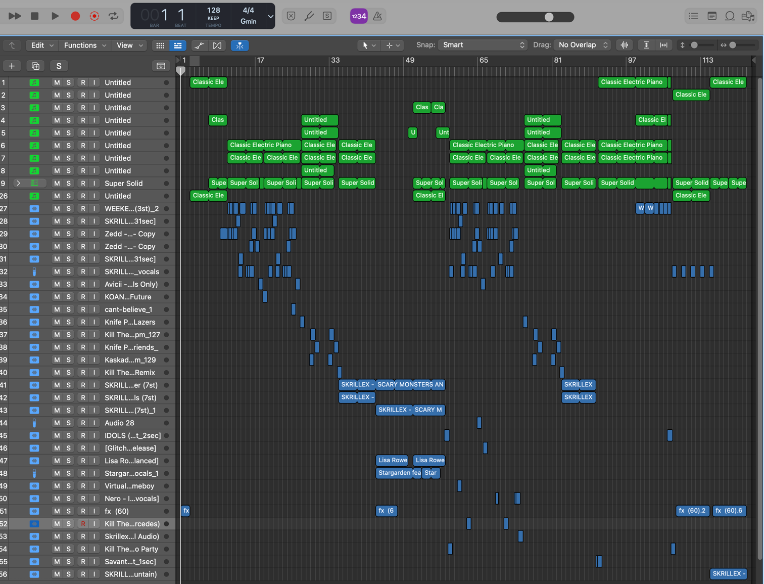Click the 128 tempo value in LCD
This screenshot has width=764, height=584.
click(x=213, y=10)
